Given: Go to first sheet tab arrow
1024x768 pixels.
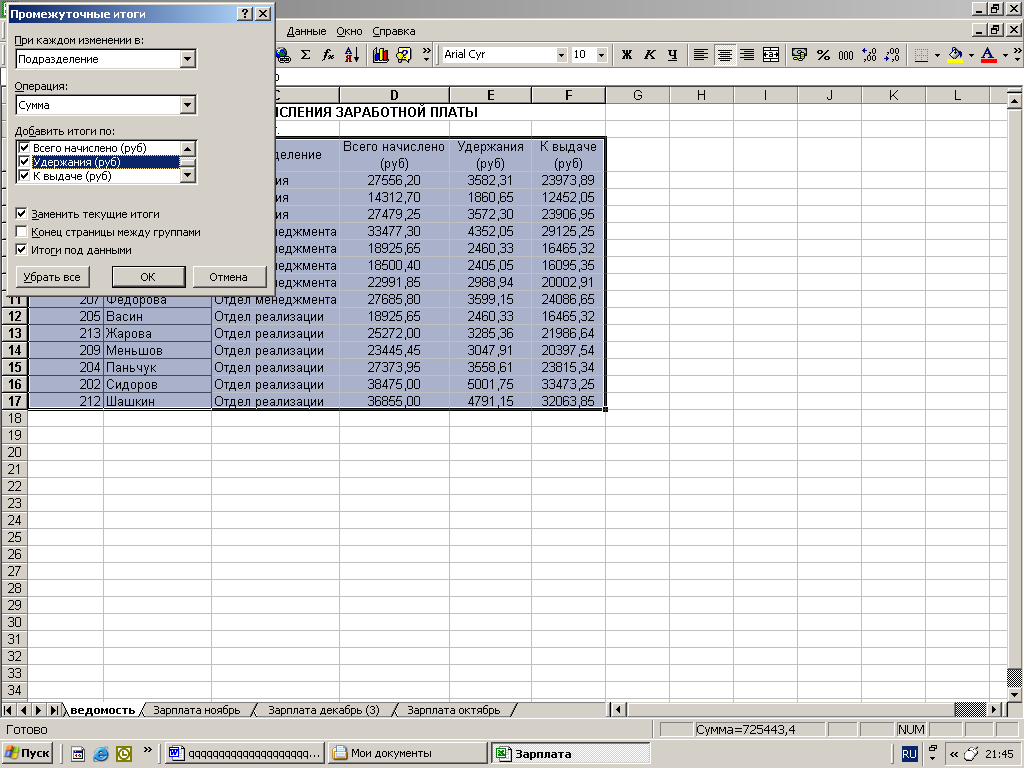Looking at the screenshot, I should (8, 710).
